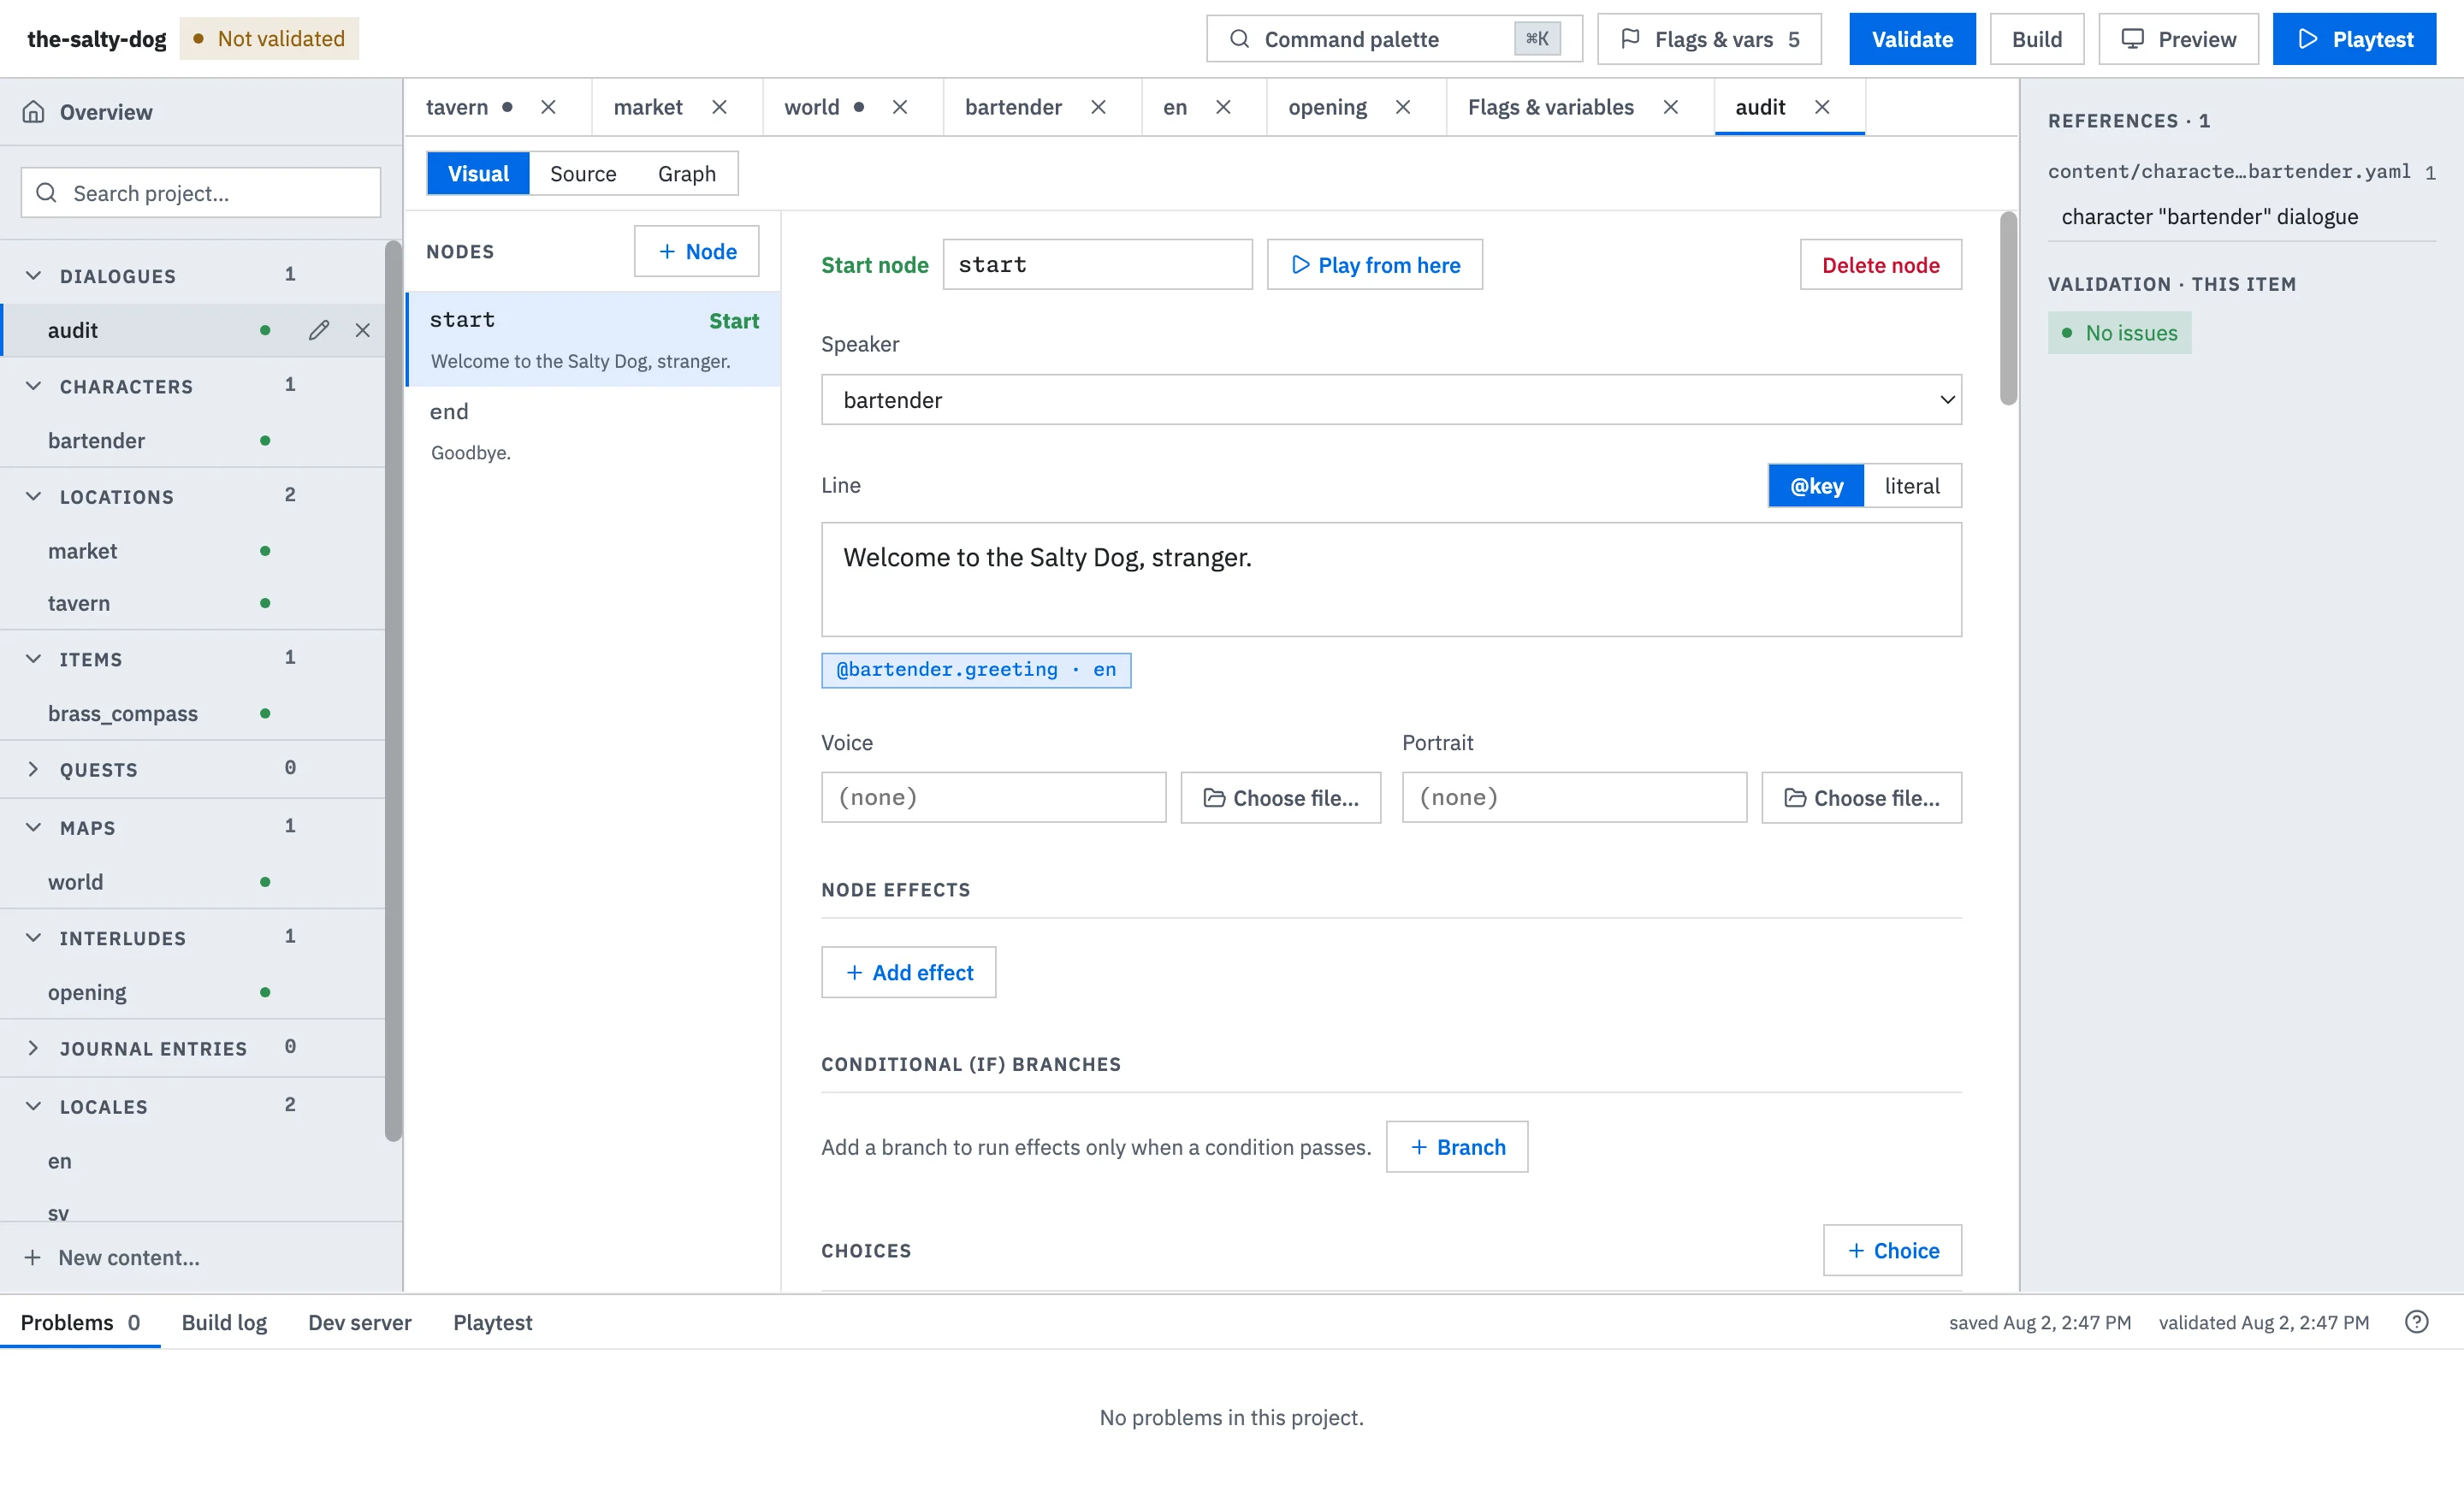Viewport: 2464px width, 1485px height.
Task: Click the play icon on Play from here
Action: coord(1300,265)
